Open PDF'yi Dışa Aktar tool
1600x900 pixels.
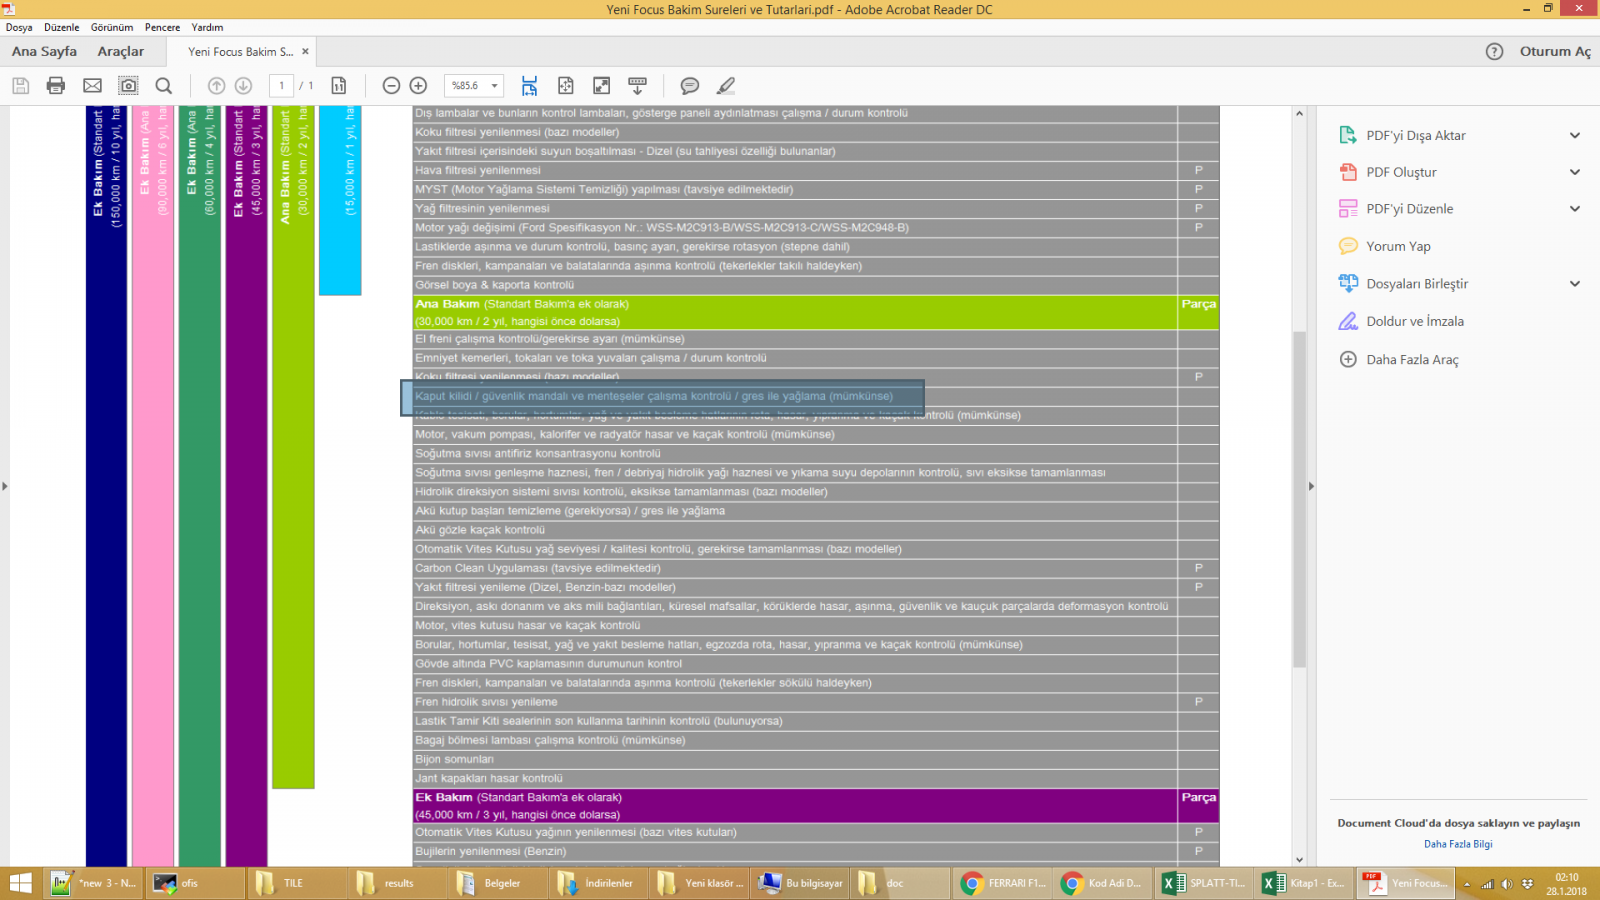[x=1415, y=135]
